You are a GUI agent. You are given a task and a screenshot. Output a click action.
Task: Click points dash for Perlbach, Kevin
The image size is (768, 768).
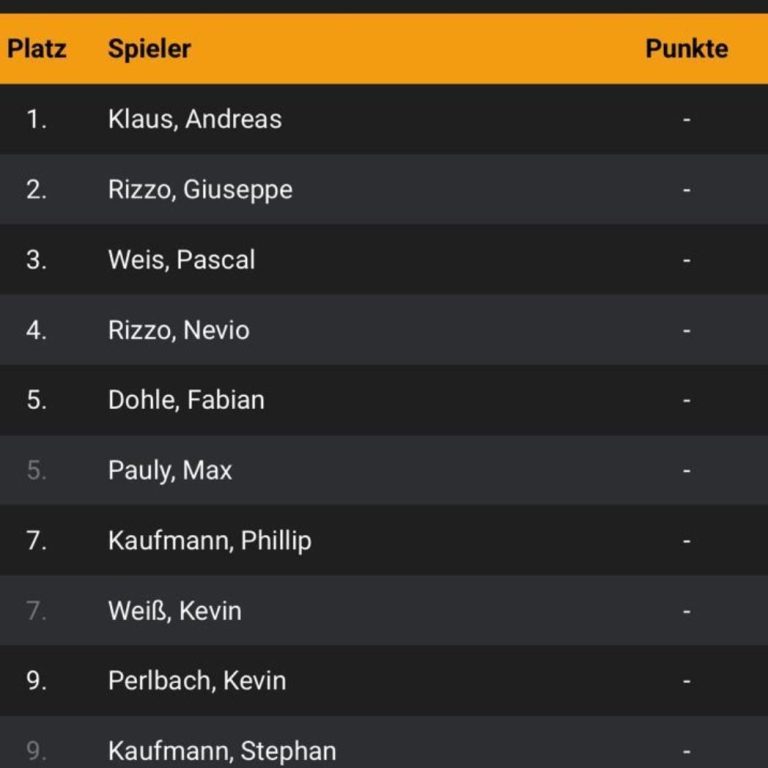point(687,681)
